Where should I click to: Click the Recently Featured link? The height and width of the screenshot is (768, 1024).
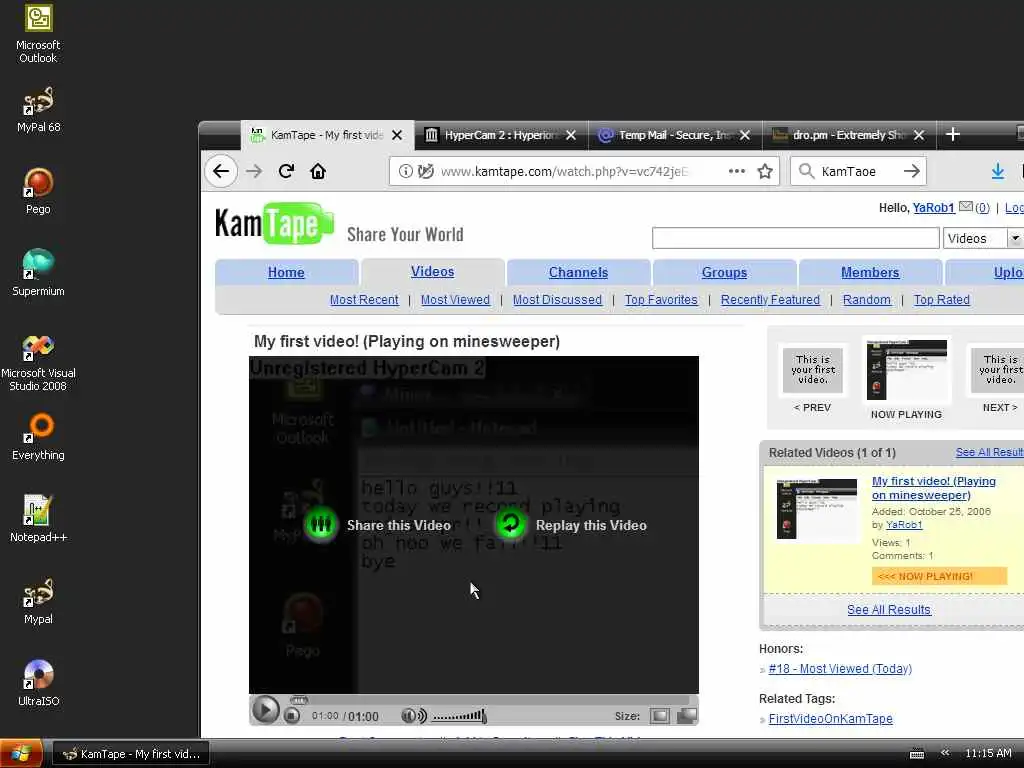[770, 300]
